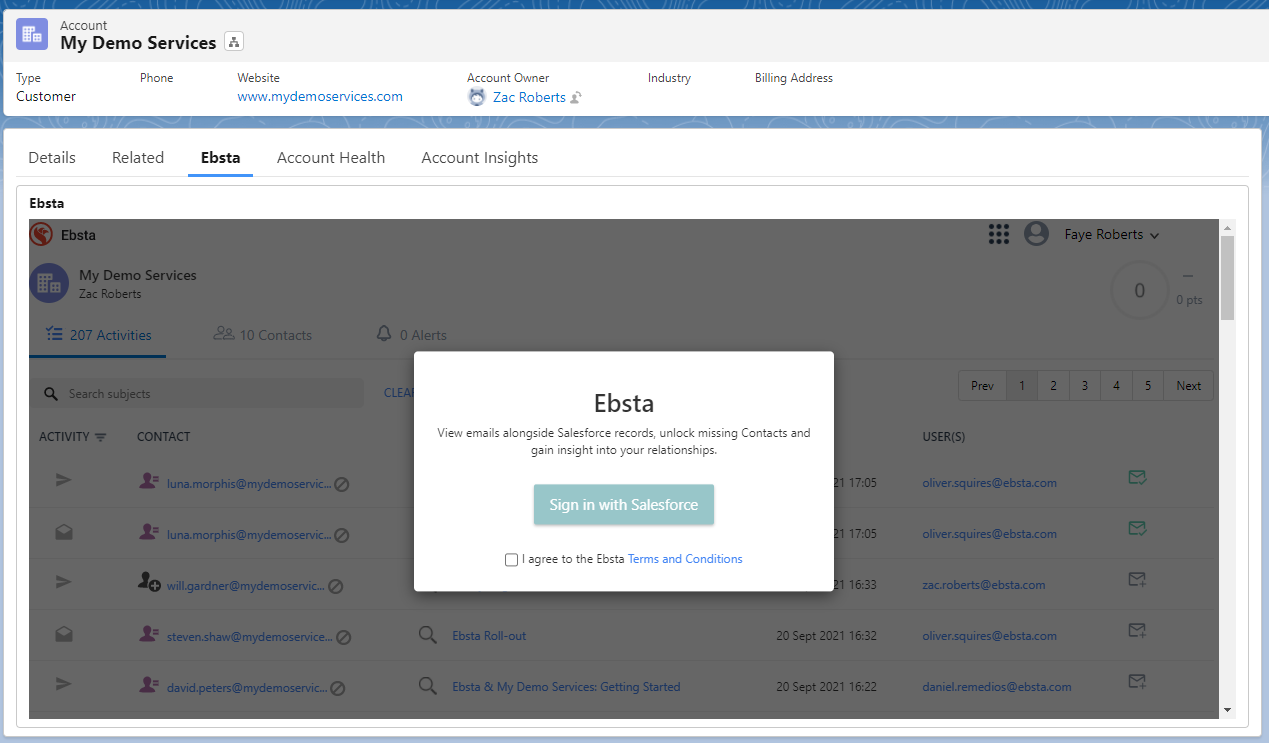
Task: Click Sign in with Salesforce button
Action: click(x=623, y=505)
